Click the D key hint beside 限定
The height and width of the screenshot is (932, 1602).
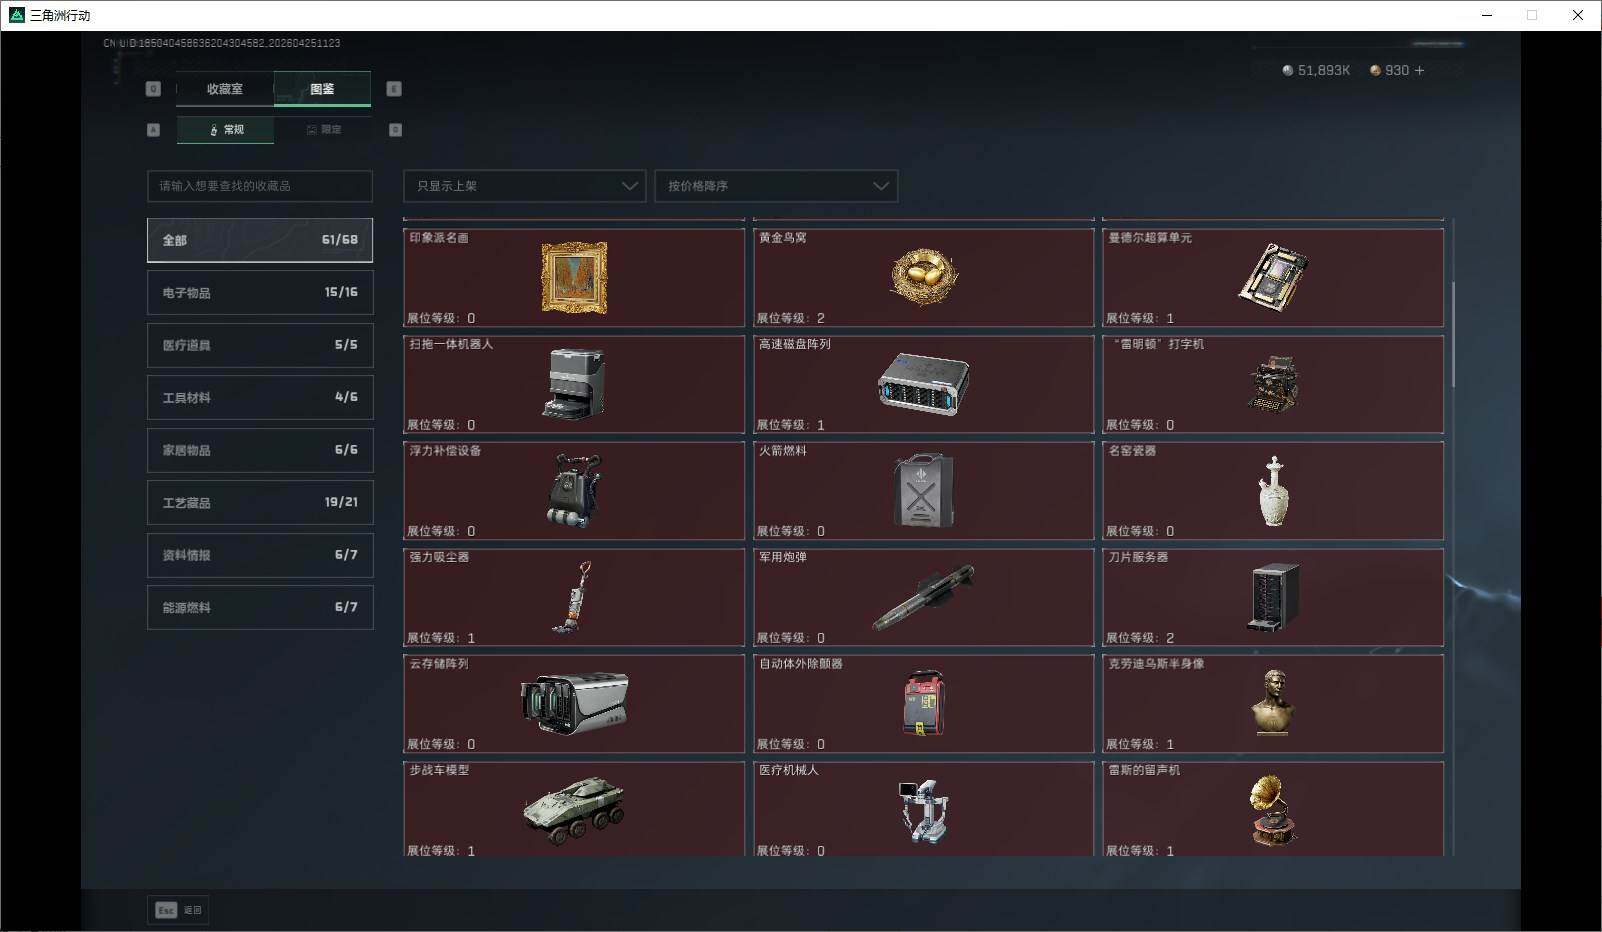395,130
